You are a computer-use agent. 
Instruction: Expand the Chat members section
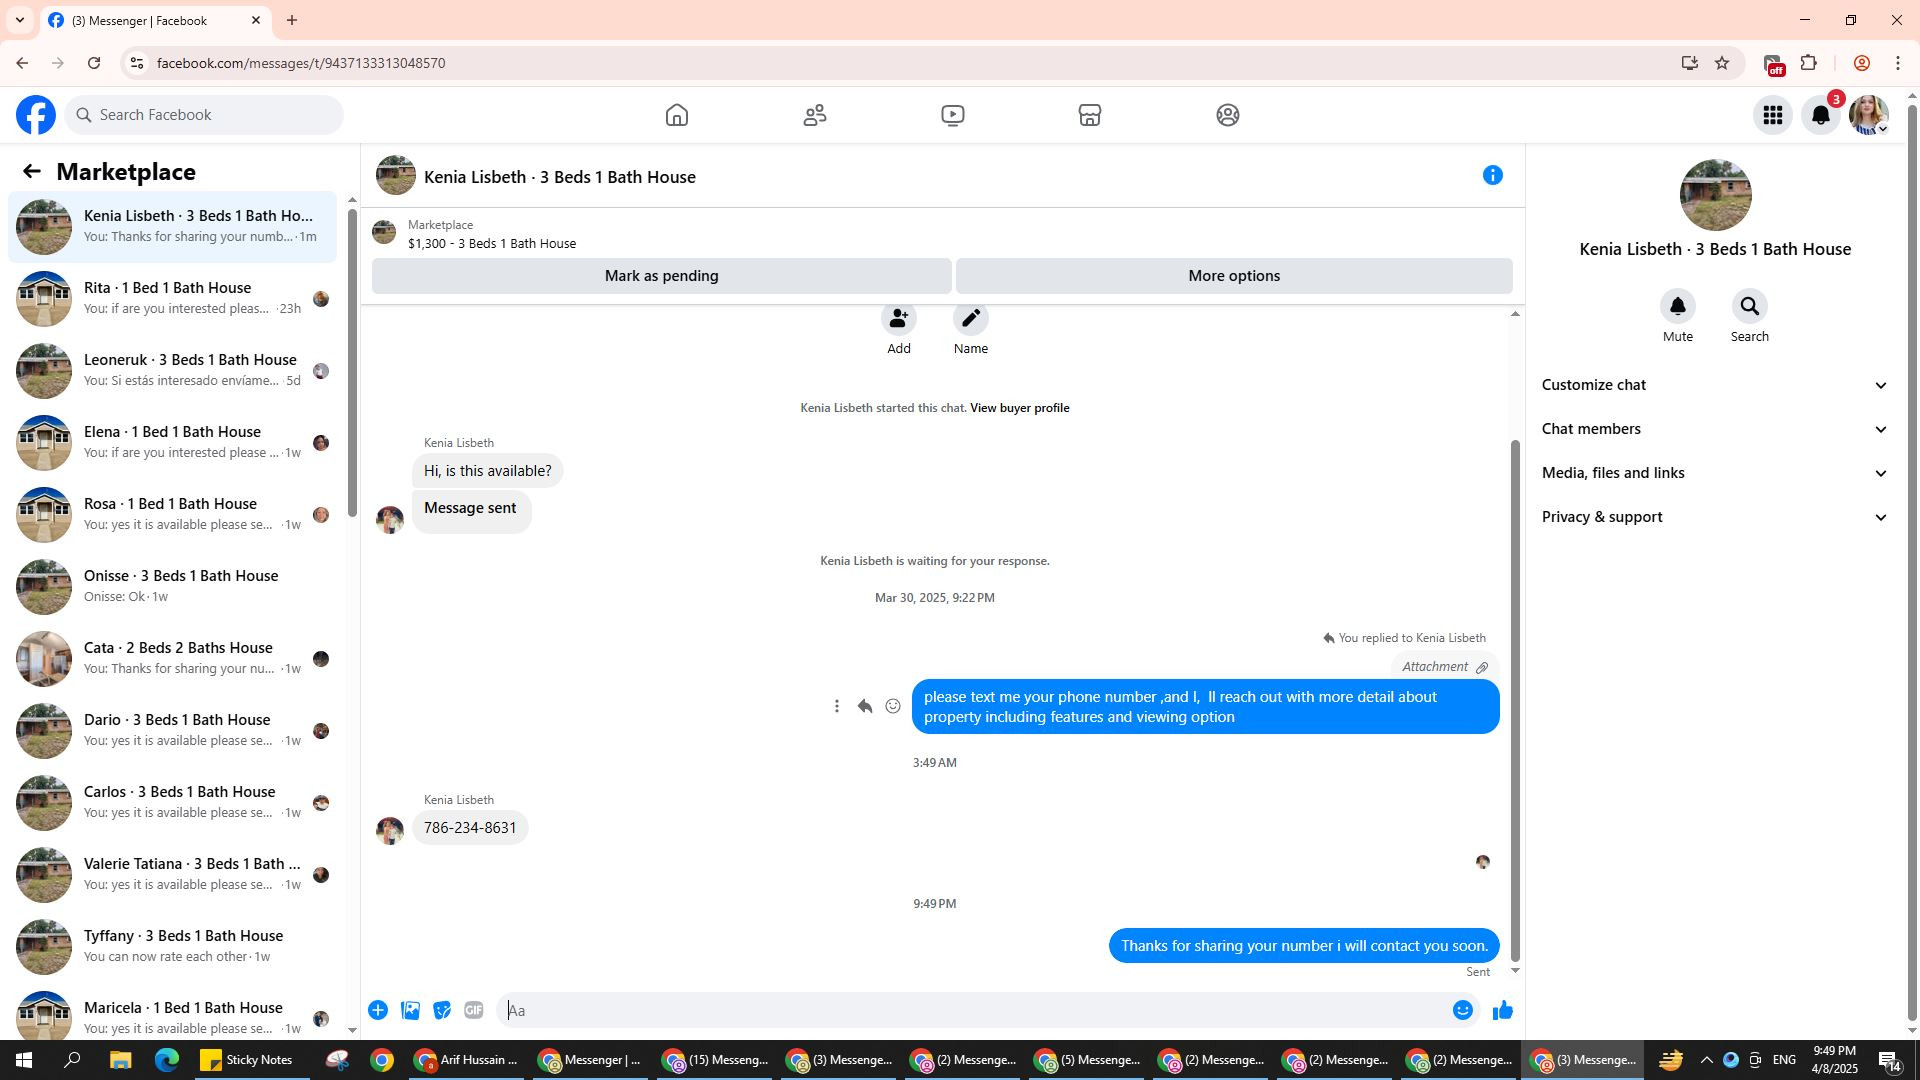(x=1714, y=429)
